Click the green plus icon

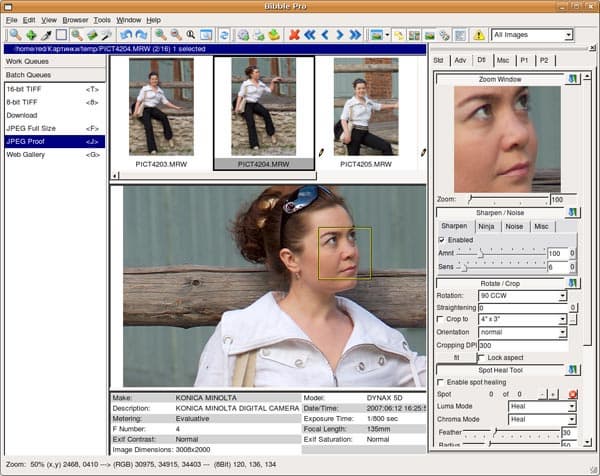coord(31,35)
